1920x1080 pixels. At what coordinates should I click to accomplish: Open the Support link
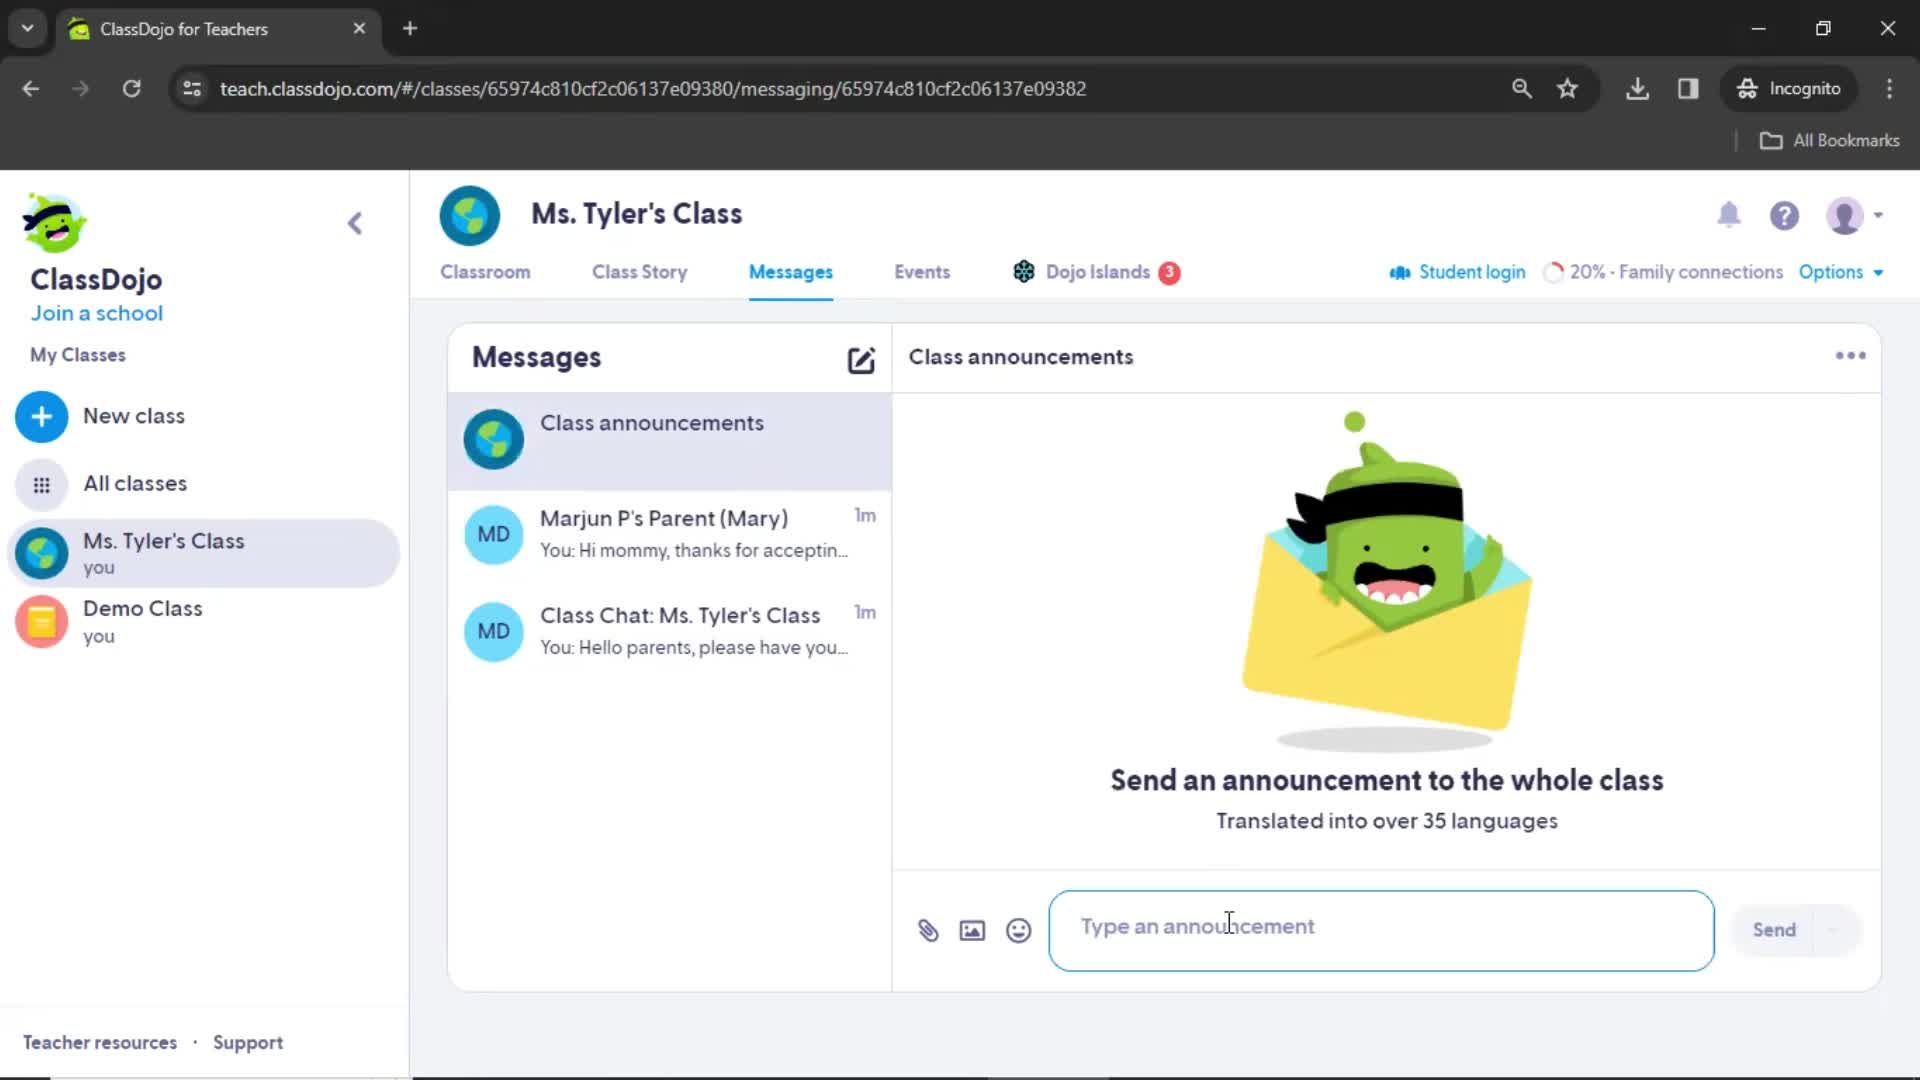click(247, 1043)
